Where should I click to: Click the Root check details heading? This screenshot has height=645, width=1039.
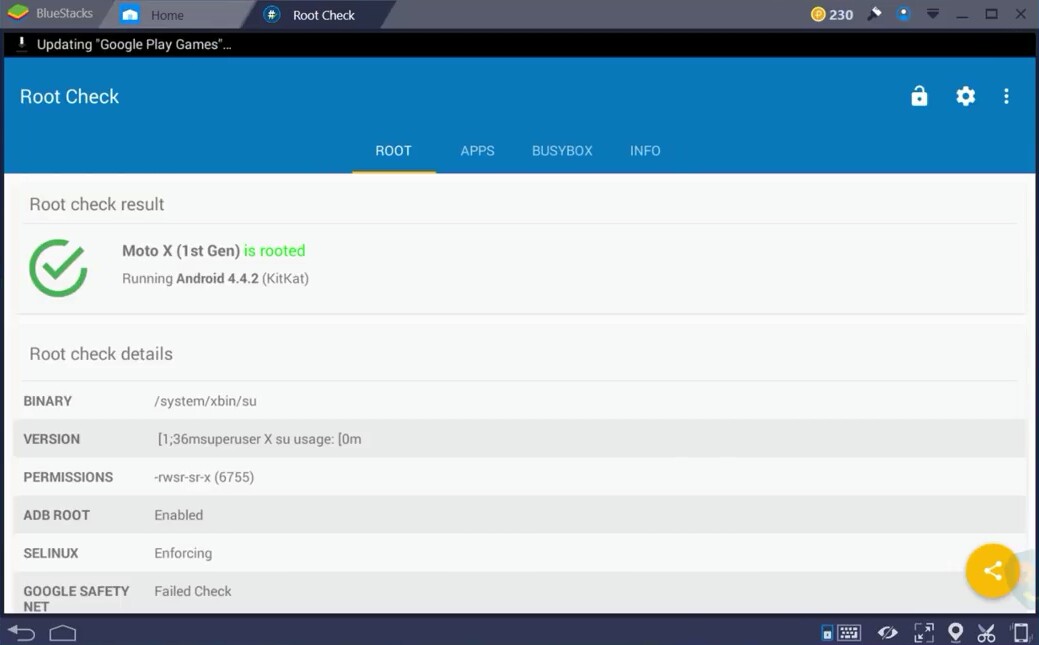101,353
